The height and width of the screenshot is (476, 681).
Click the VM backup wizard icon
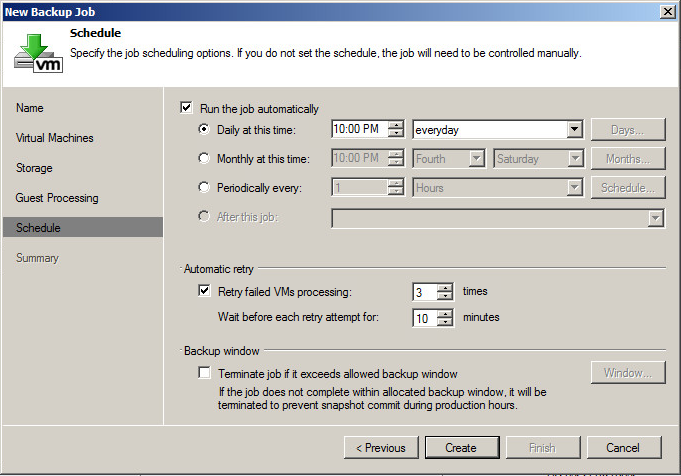[38, 53]
